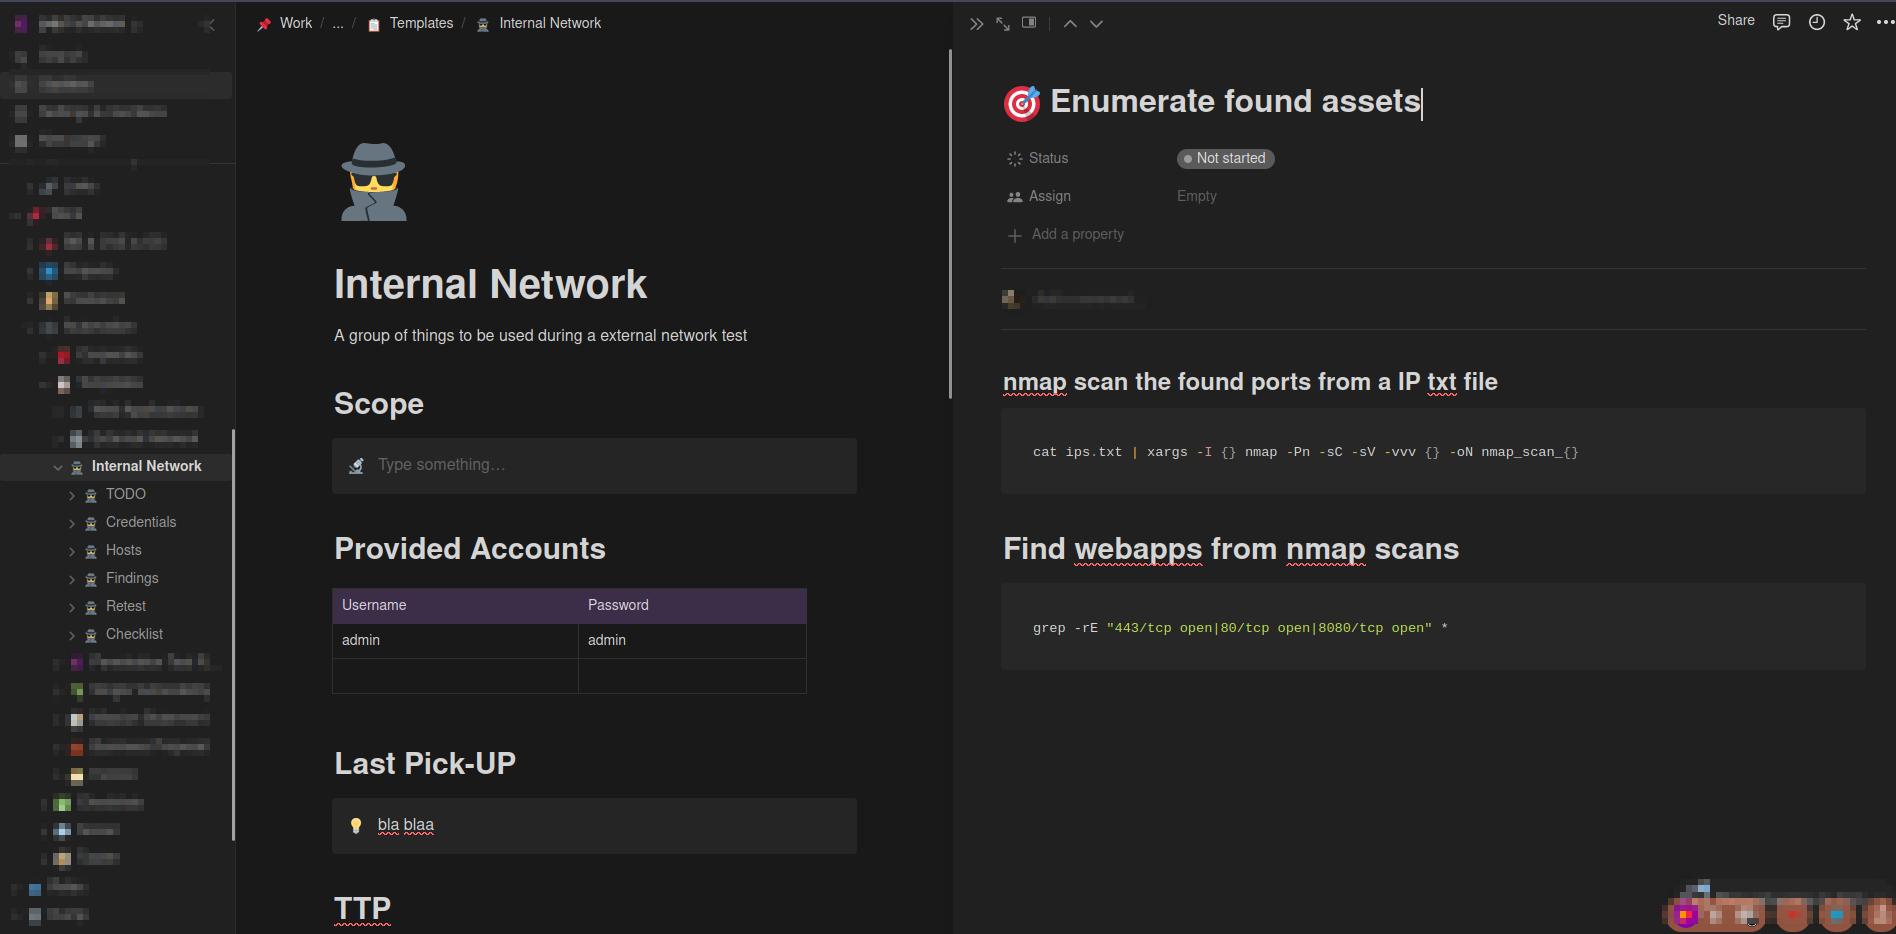Open the Findings page in sidebar

(132, 578)
